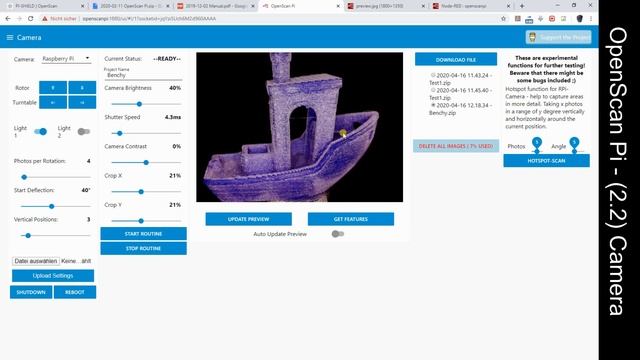Turn on the Light 2 switch

84,131
